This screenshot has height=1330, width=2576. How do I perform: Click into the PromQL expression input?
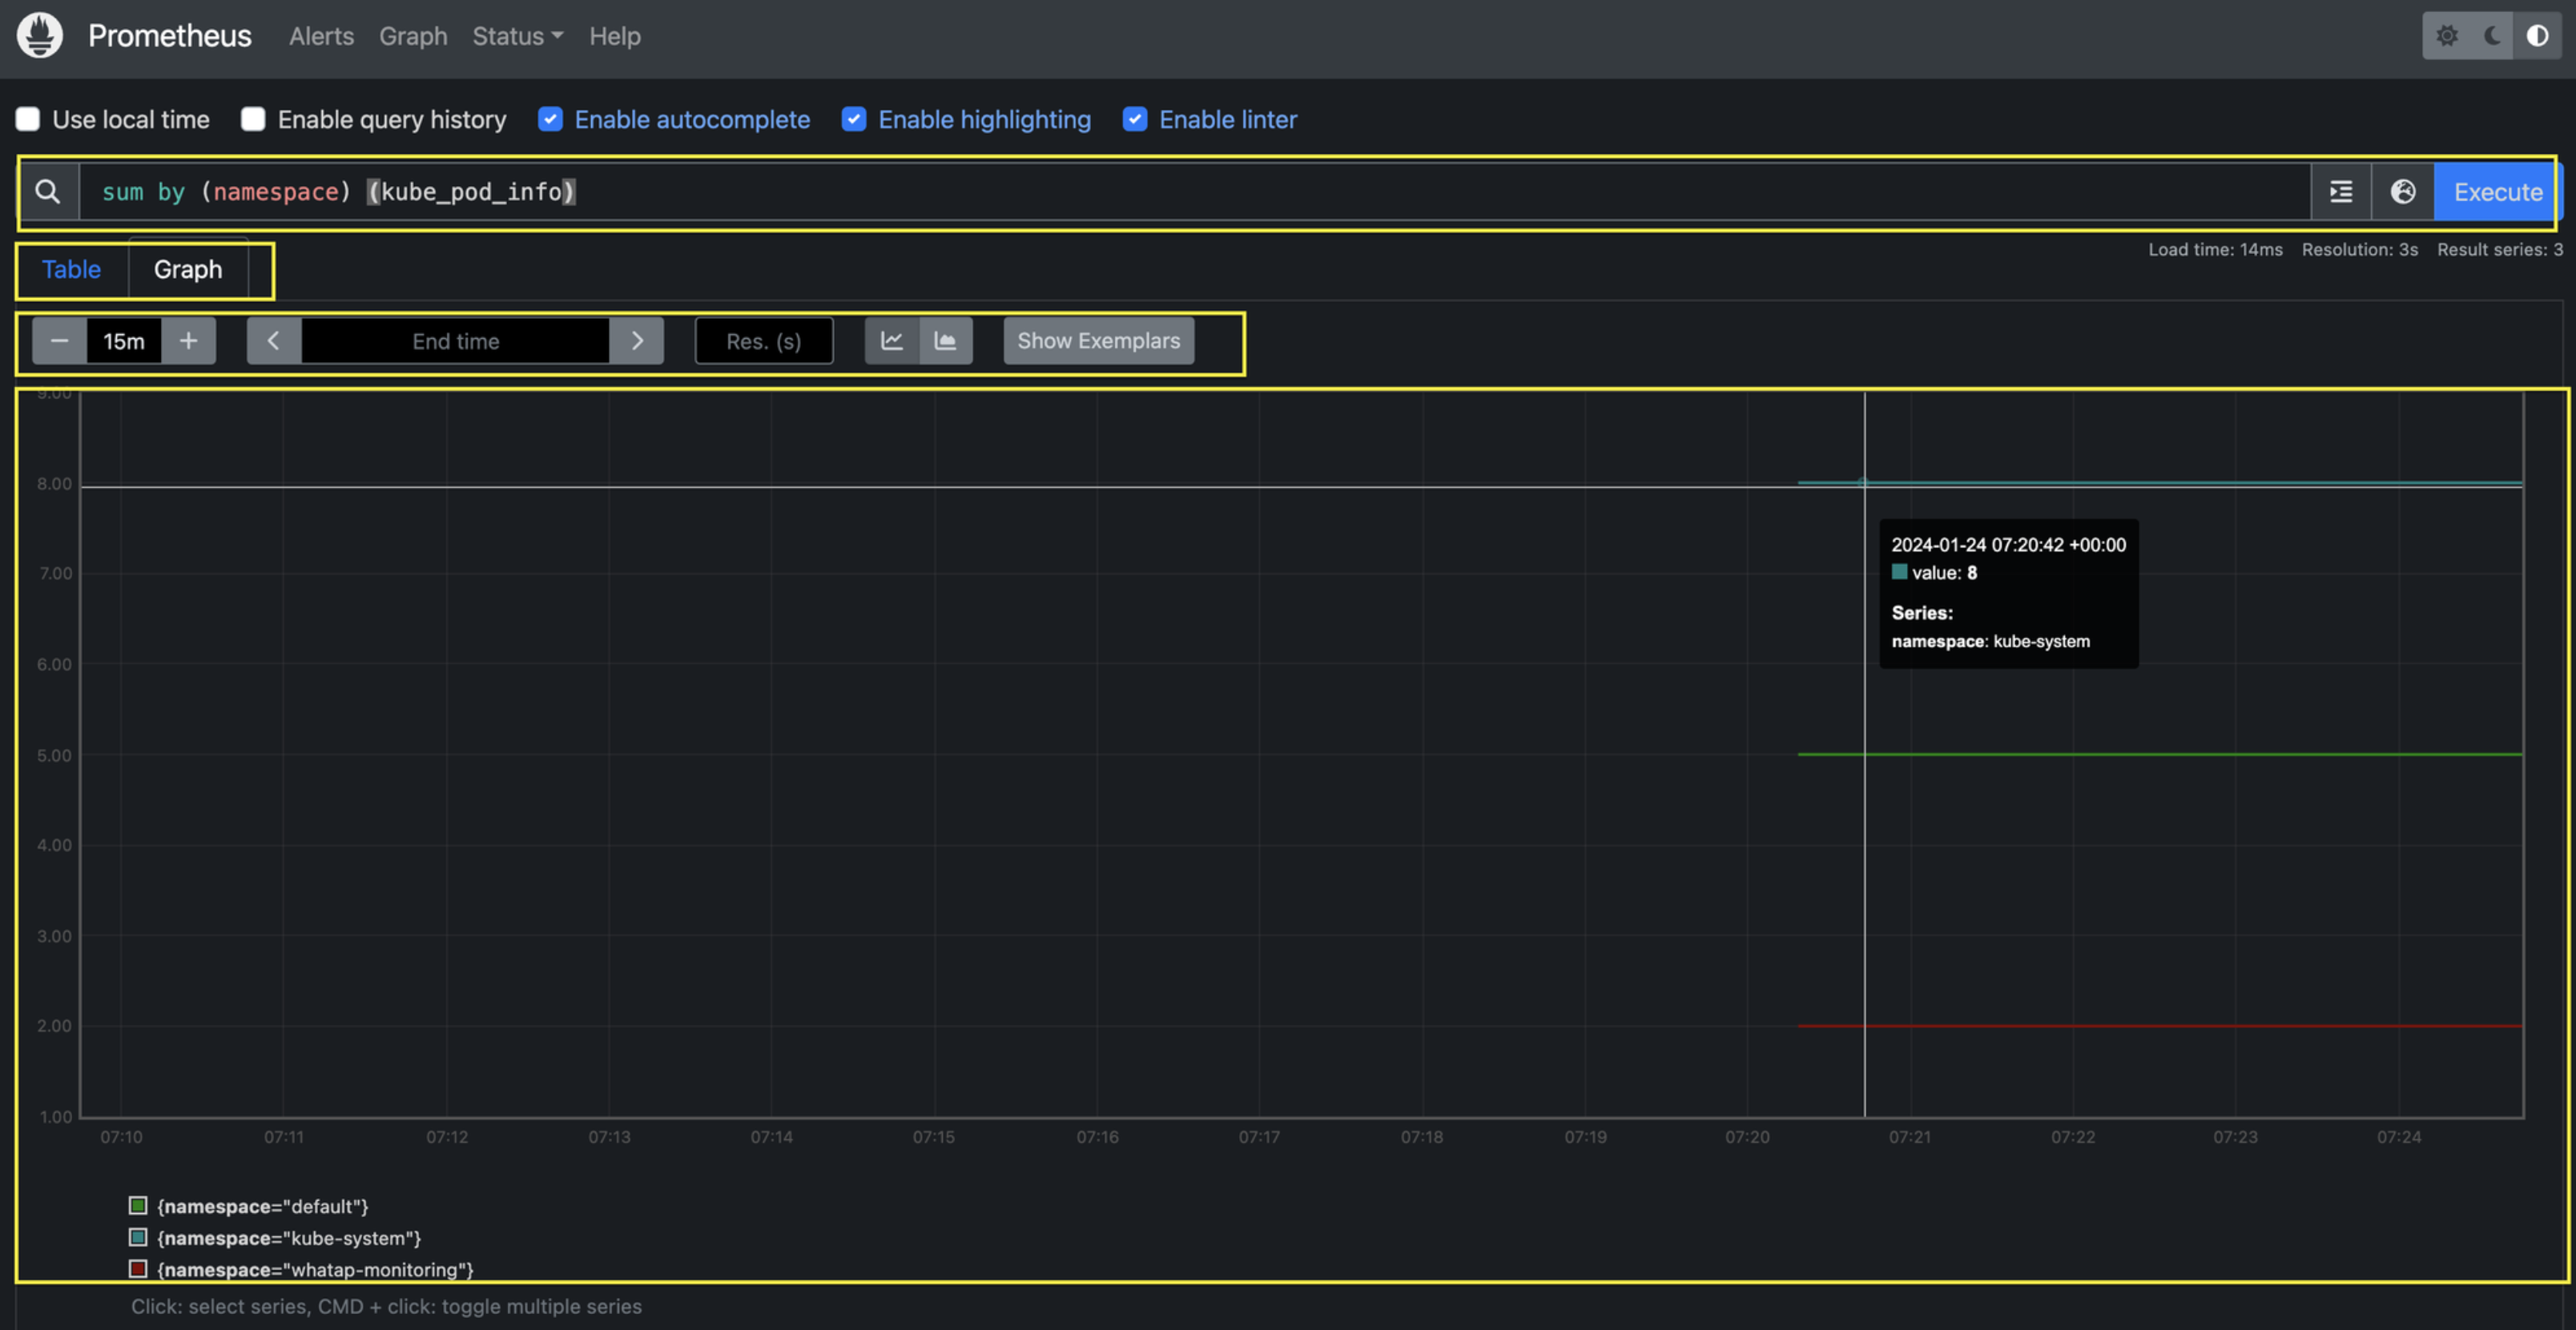[x=1195, y=191]
